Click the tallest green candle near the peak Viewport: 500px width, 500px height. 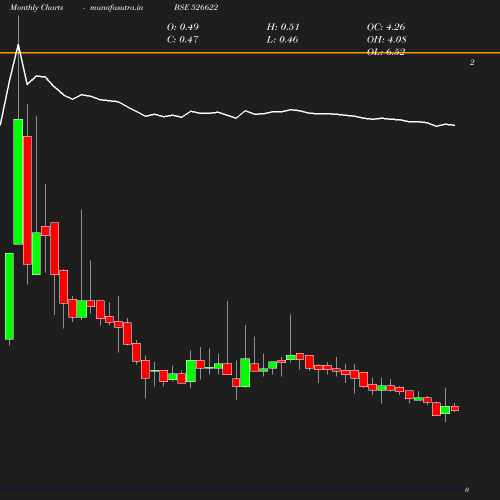click(18, 182)
